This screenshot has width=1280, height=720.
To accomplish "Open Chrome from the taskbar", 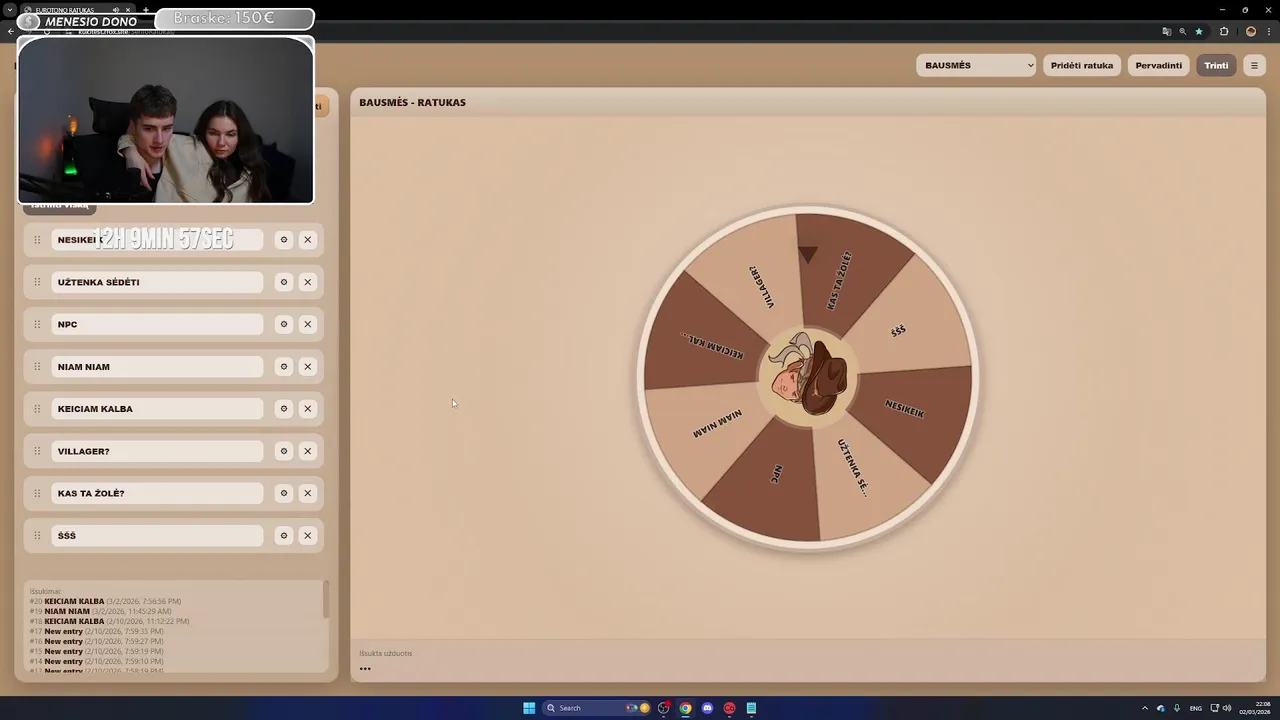I will pos(685,708).
